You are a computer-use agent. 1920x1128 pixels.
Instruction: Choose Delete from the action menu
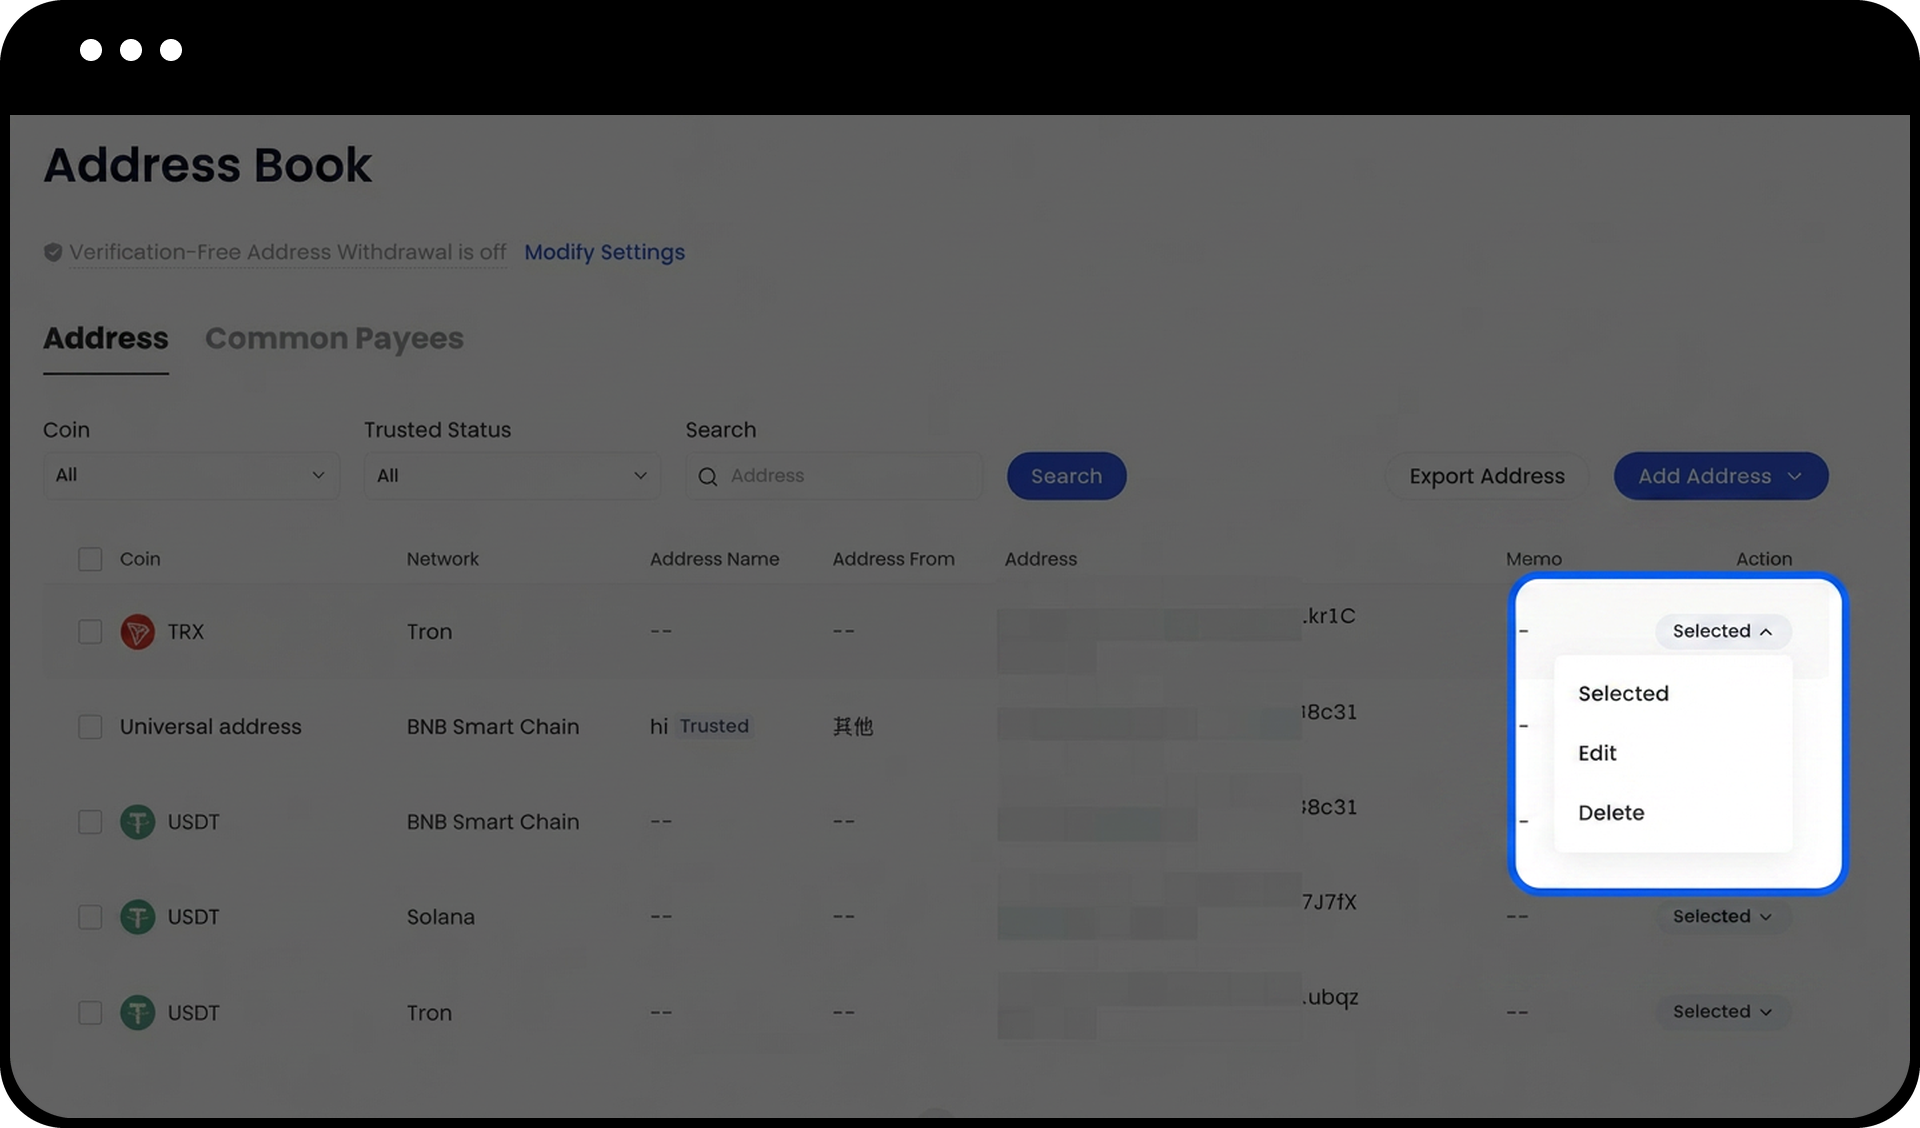tap(1611, 813)
